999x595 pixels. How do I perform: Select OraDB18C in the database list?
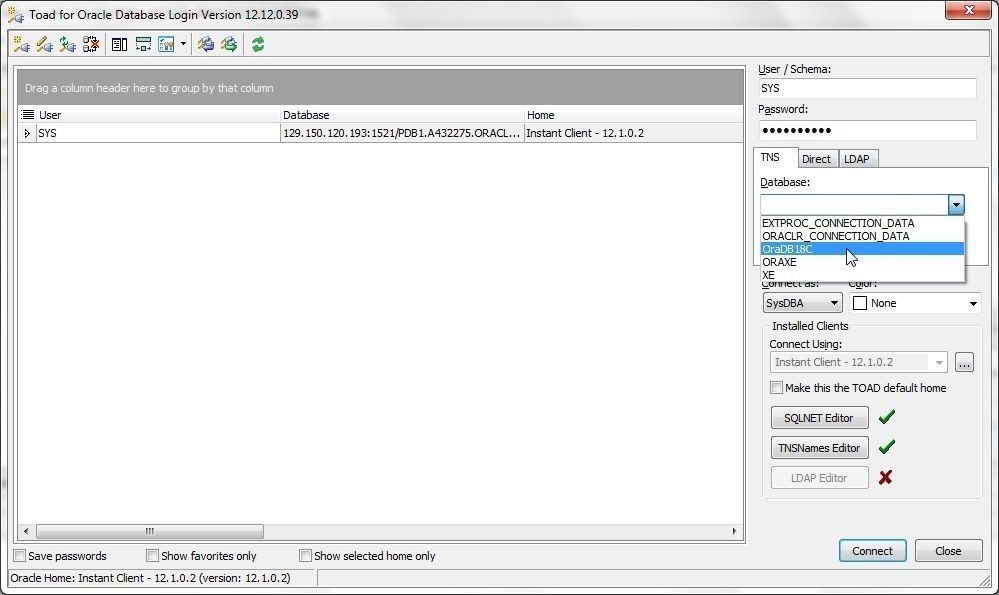(863, 248)
